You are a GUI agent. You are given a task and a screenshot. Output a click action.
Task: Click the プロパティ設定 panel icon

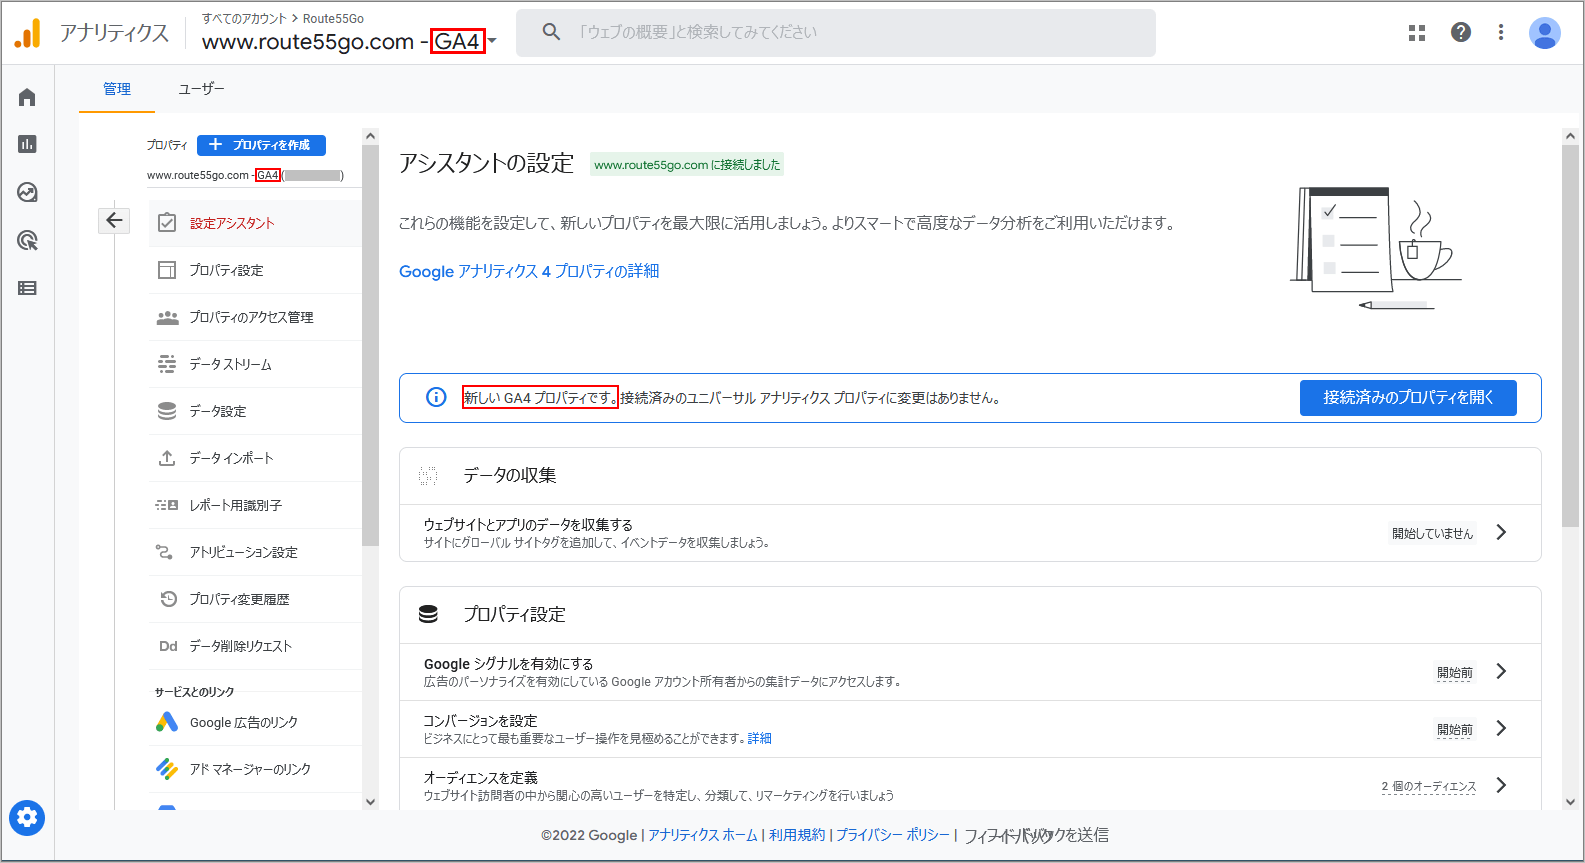click(x=167, y=270)
